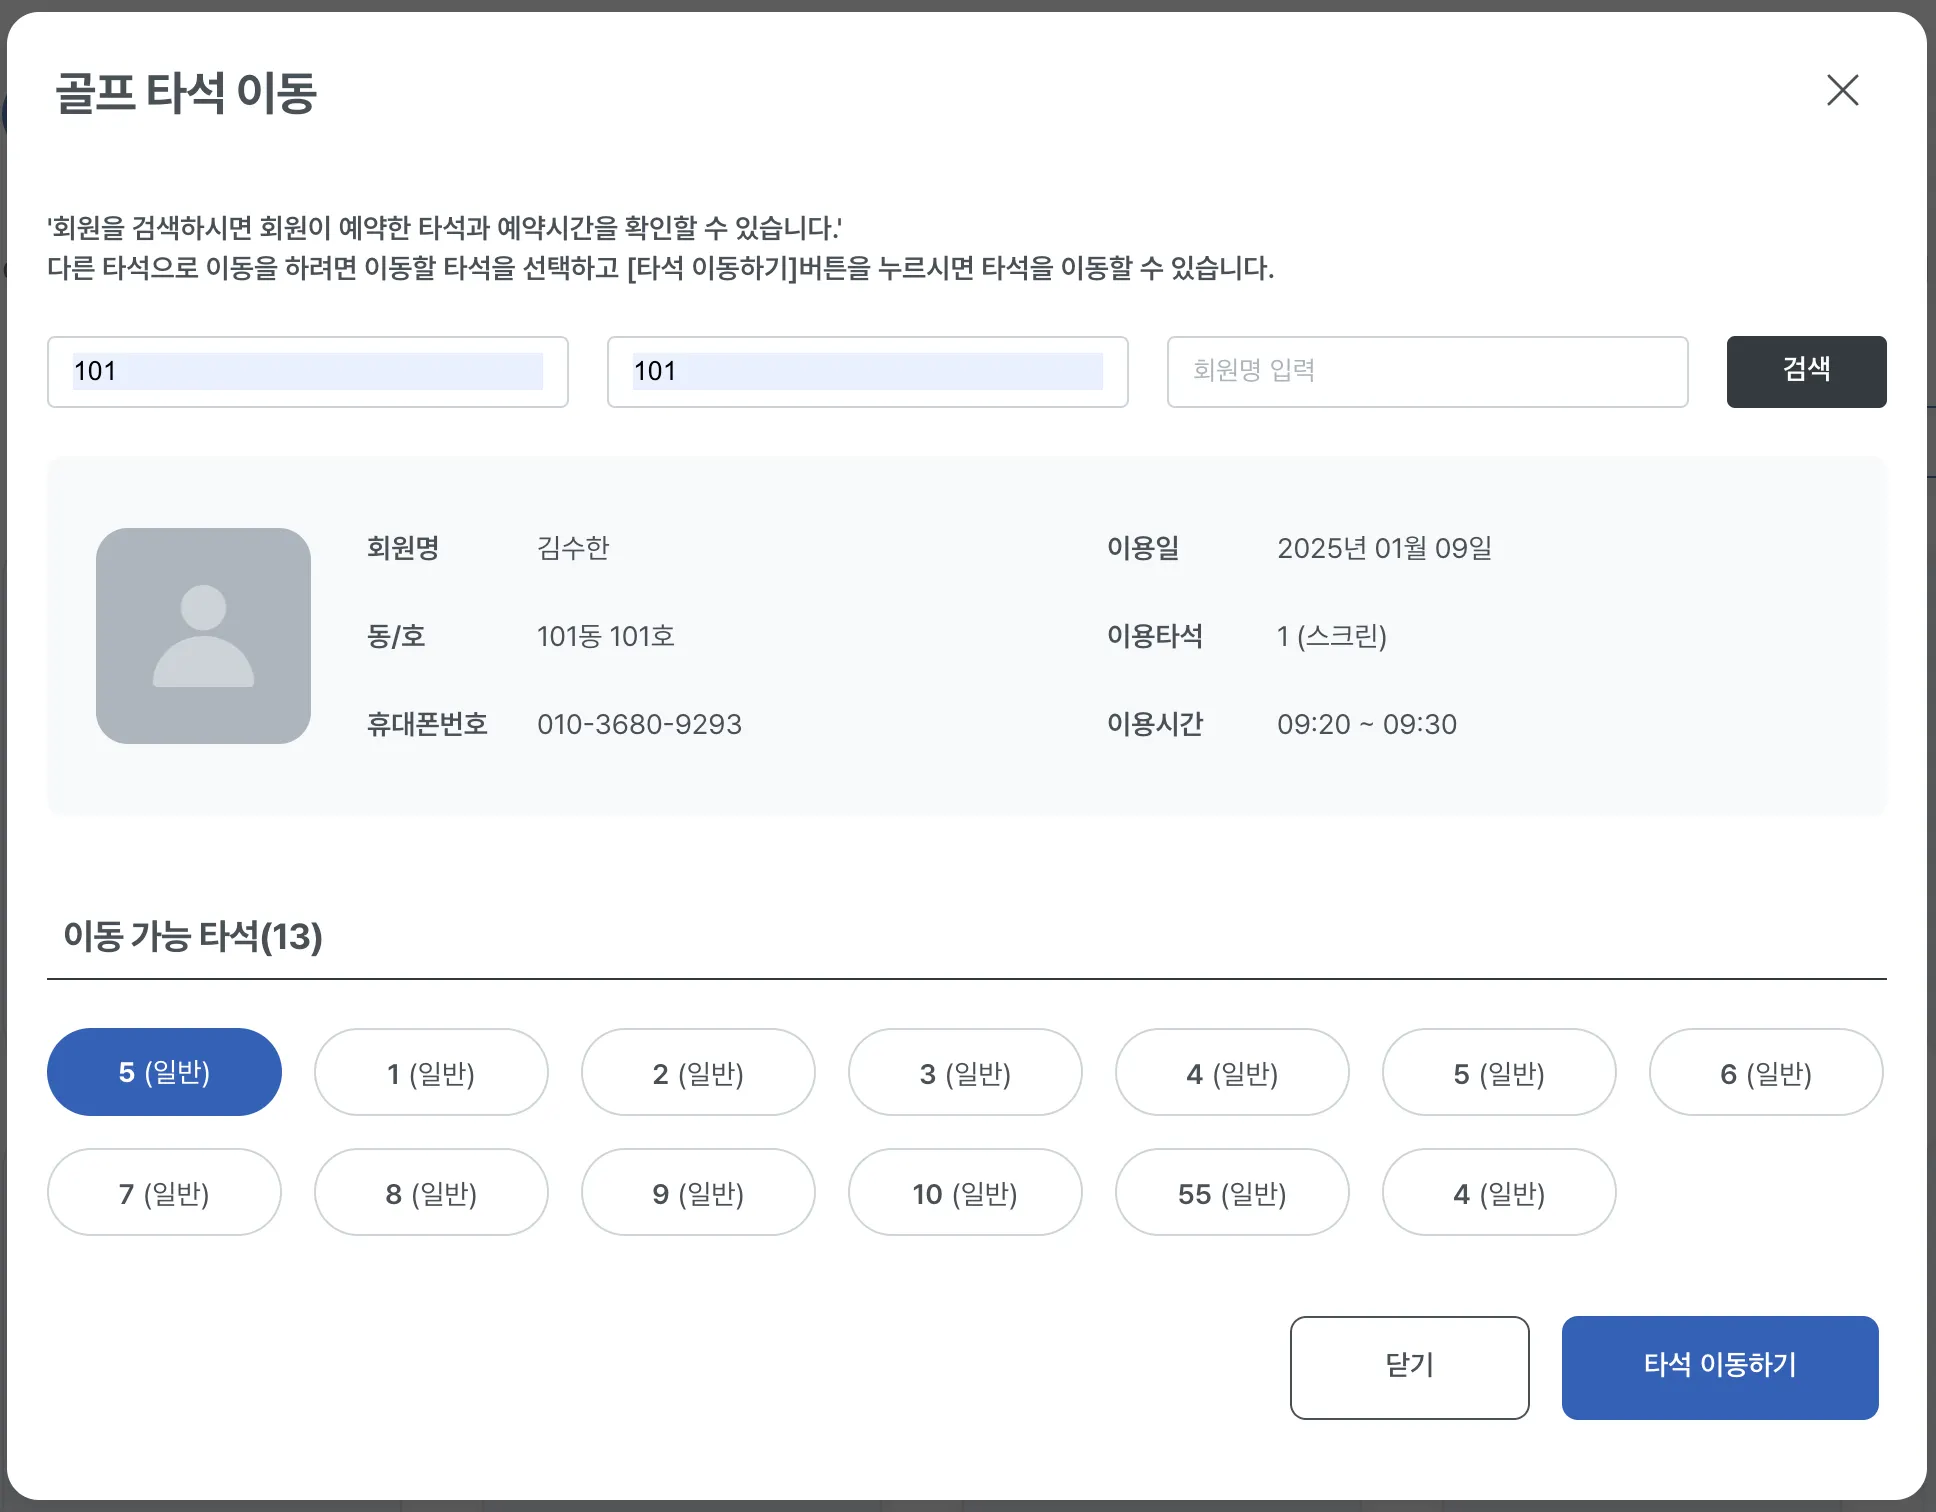The width and height of the screenshot is (1936, 1512).
Task: Select bay 2 (일반)
Action: (x=698, y=1072)
